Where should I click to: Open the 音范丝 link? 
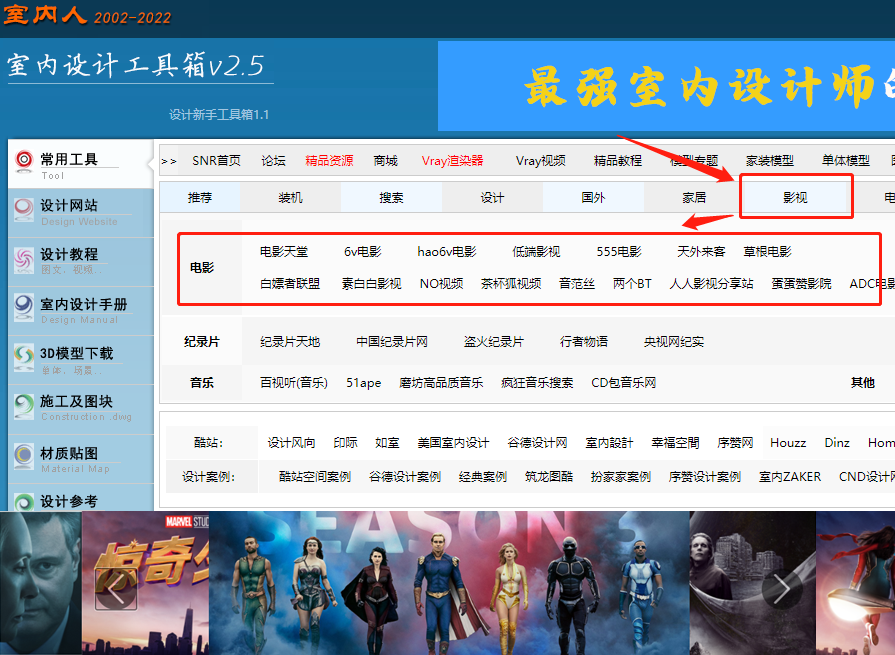pyautogui.click(x=576, y=284)
